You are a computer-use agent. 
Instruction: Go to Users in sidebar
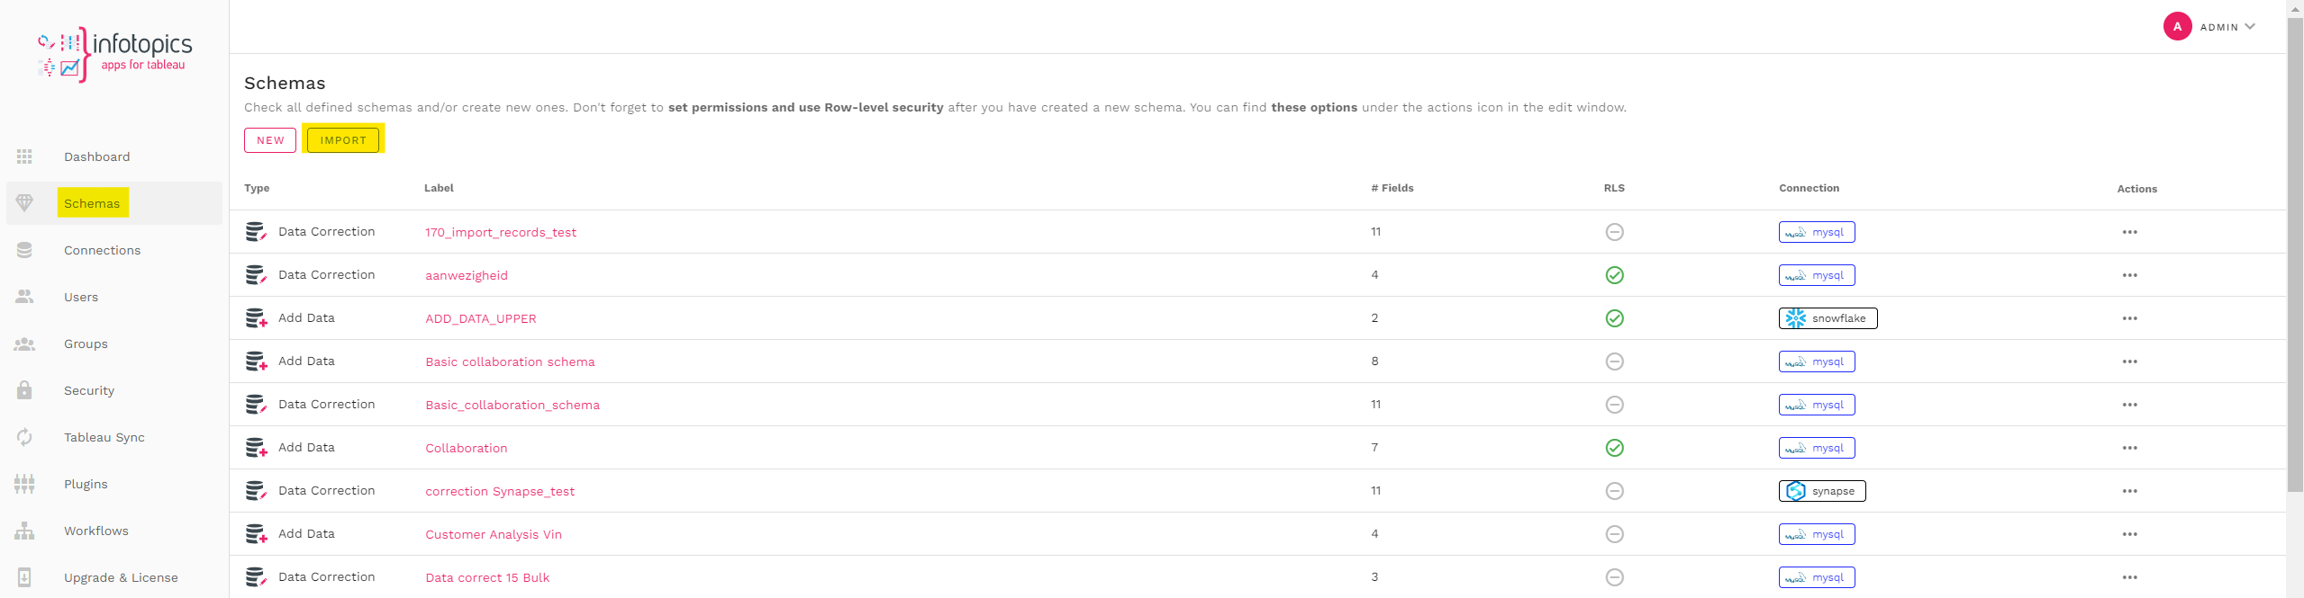coord(81,297)
